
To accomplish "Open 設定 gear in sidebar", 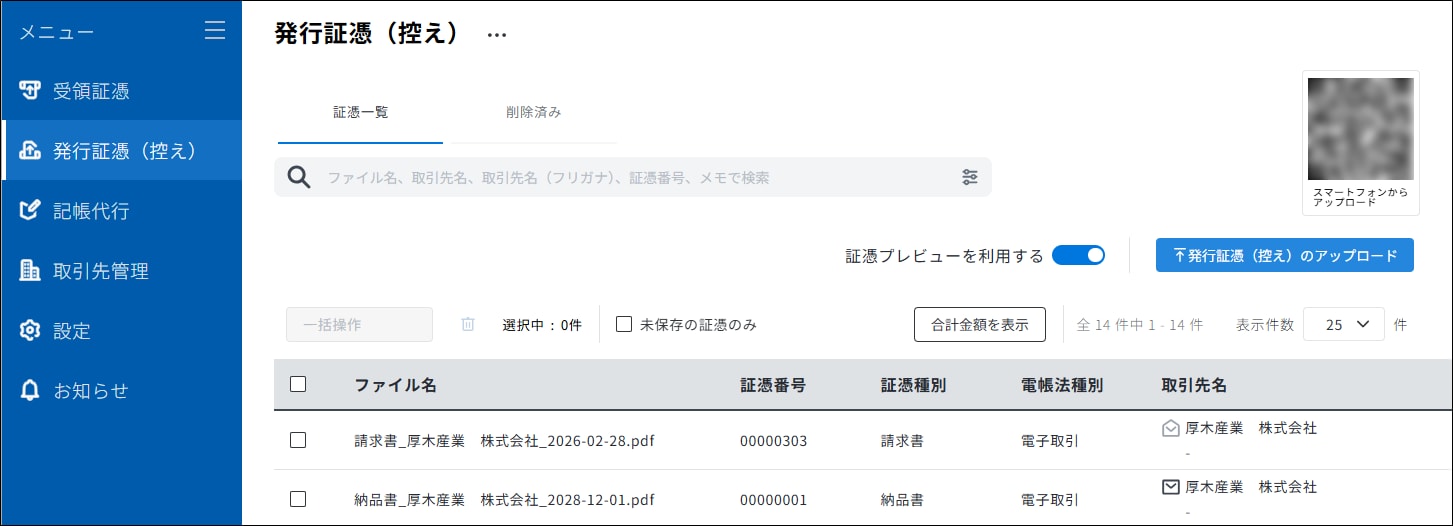I will (x=30, y=330).
